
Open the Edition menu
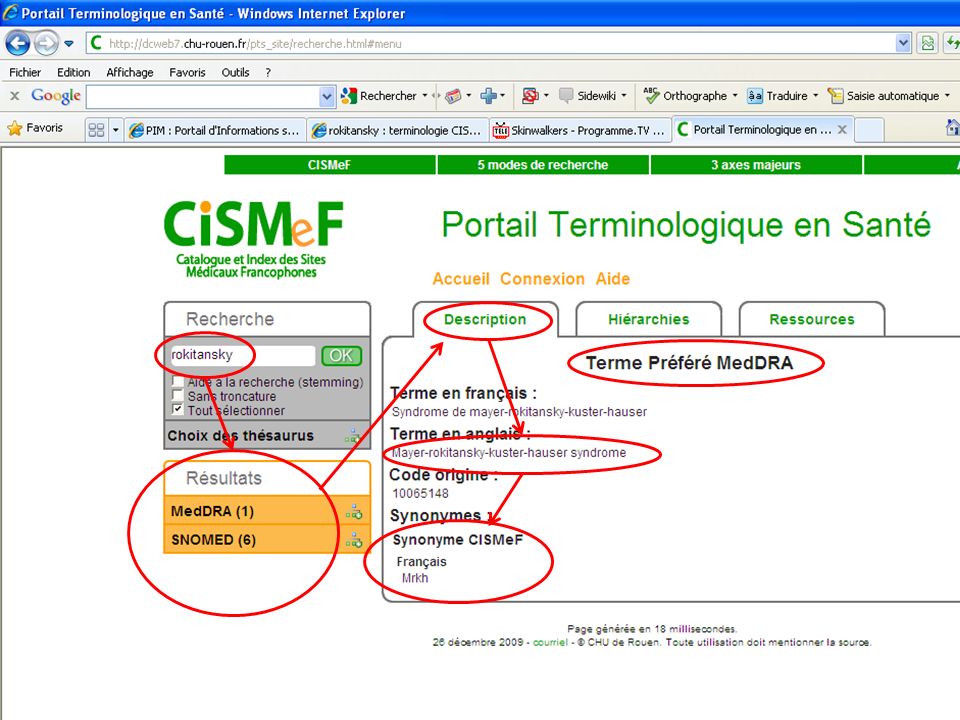pyautogui.click(x=73, y=72)
